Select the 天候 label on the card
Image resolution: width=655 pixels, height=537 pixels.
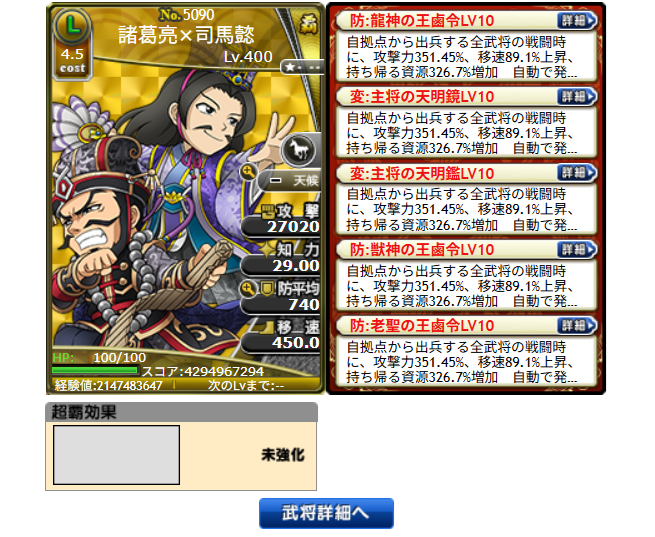pyautogui.click(x=305, y=181)
